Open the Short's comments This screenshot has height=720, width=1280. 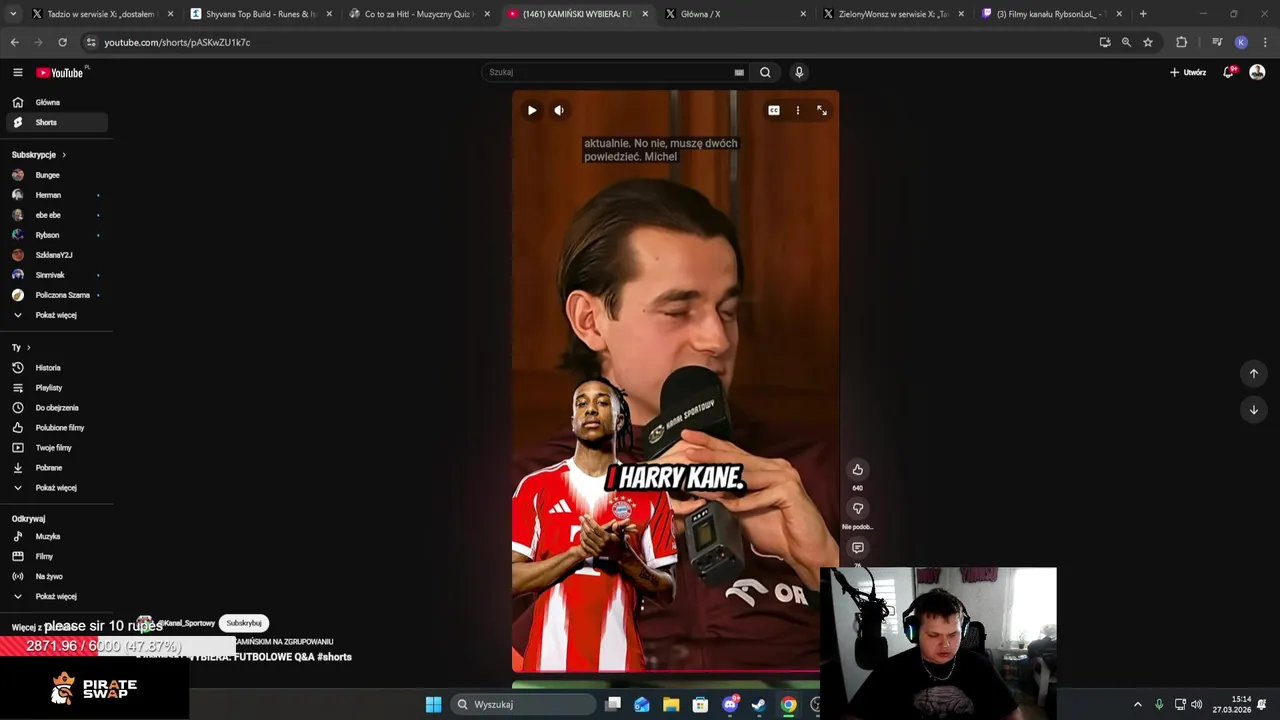click(857, 548)
